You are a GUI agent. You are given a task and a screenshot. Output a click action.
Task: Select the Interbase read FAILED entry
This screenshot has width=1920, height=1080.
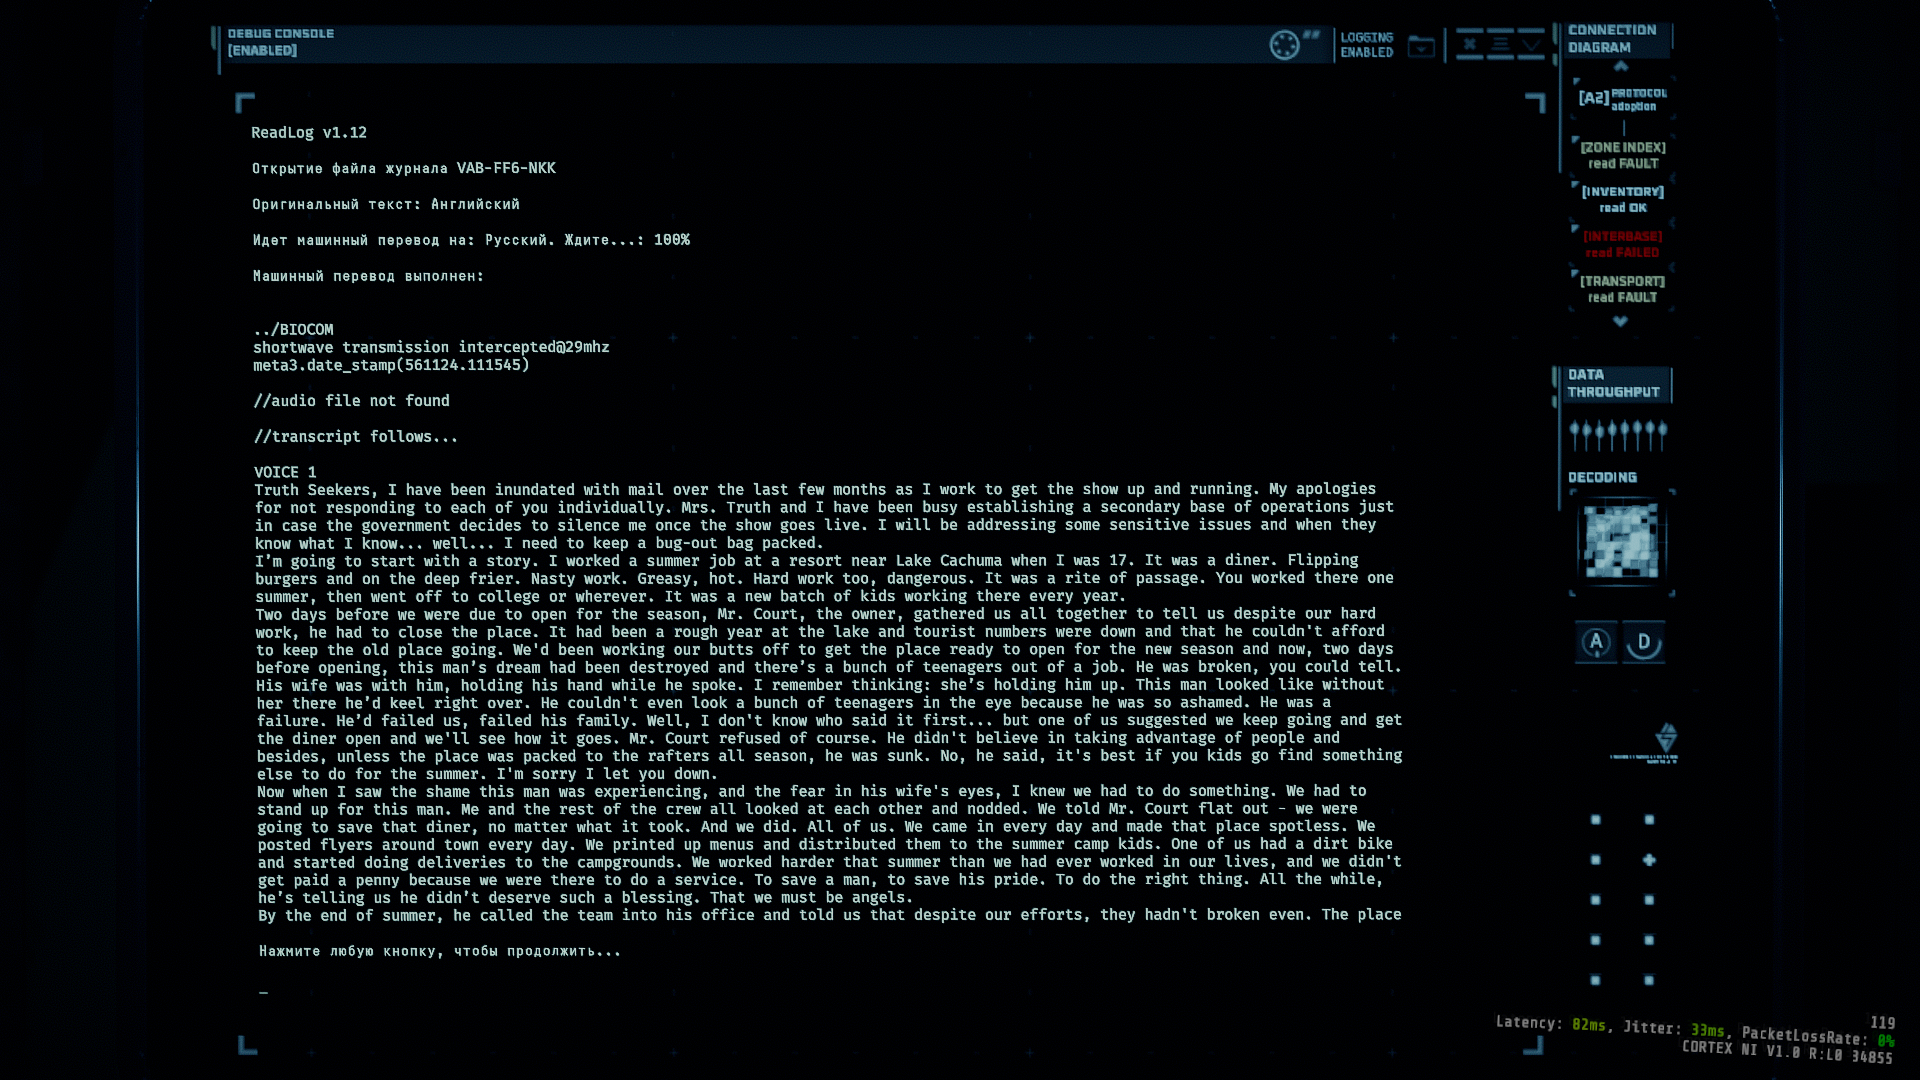1623,244
